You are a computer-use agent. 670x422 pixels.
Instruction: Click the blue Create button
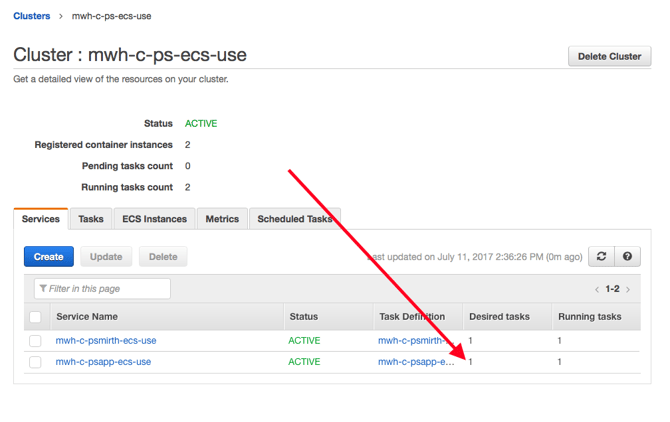pos(48,257)
